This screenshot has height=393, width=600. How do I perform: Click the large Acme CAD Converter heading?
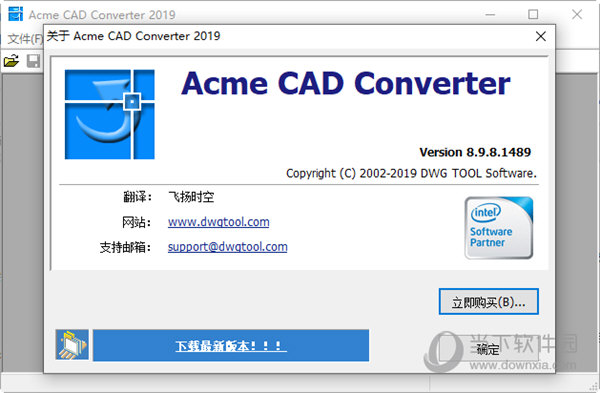coord(346,83)
